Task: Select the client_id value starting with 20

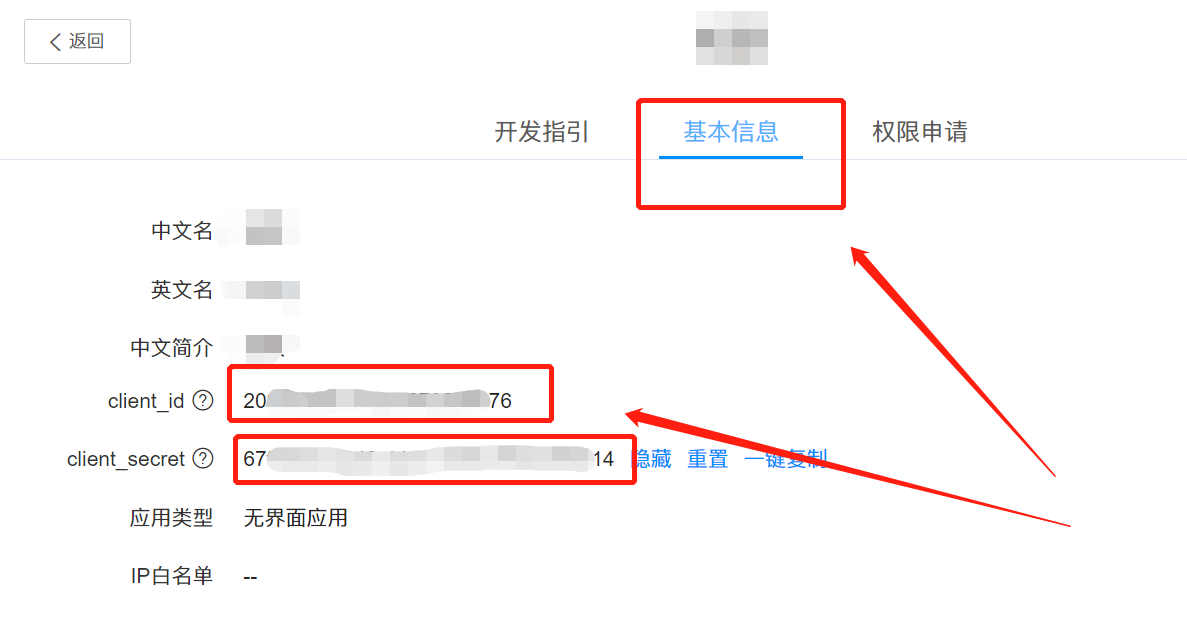Action: pyautogui.click(x=378, y=400)
